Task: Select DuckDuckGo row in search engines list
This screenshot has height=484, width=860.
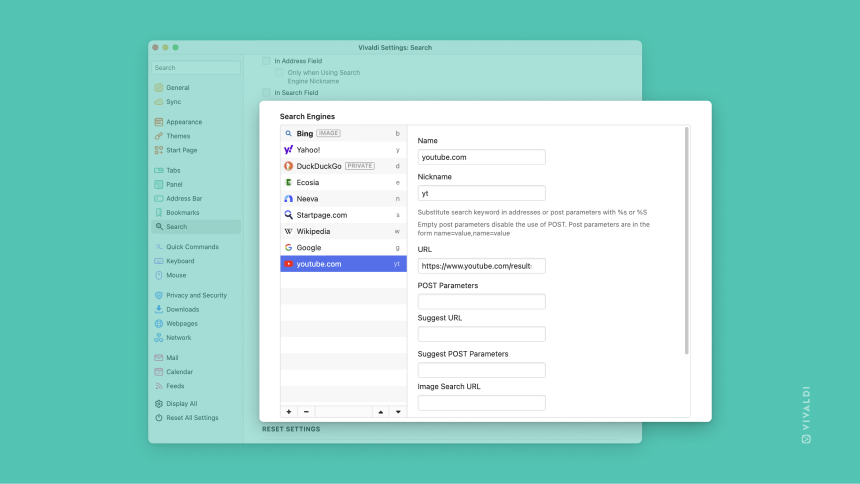Action: [x=343, y=166]
